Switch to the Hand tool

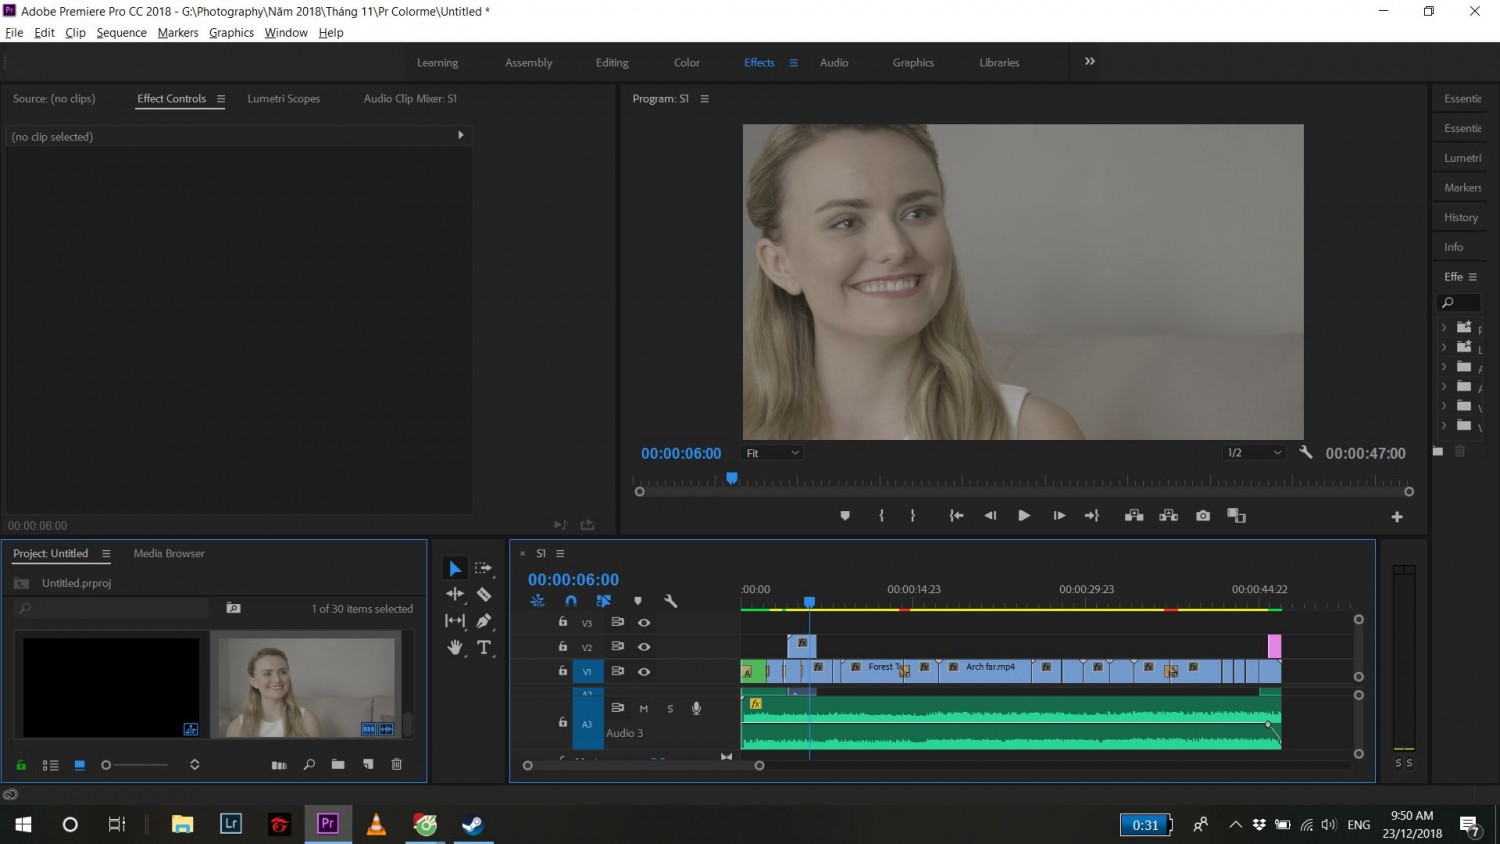pos(455,648)
